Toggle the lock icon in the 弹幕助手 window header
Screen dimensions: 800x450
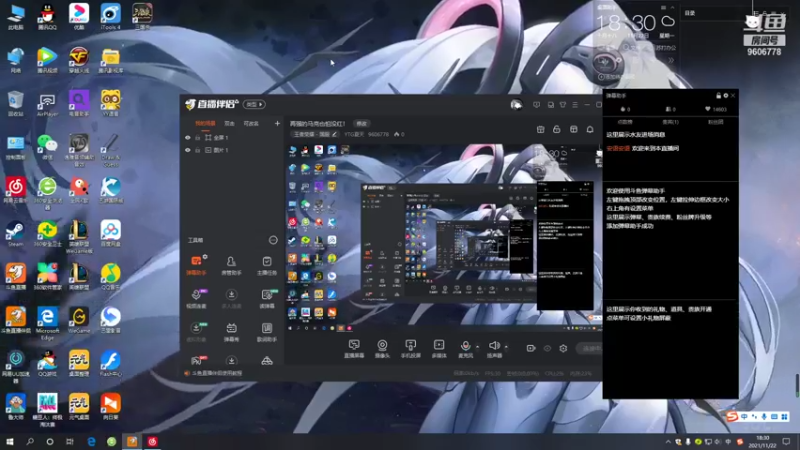[718, 95]
